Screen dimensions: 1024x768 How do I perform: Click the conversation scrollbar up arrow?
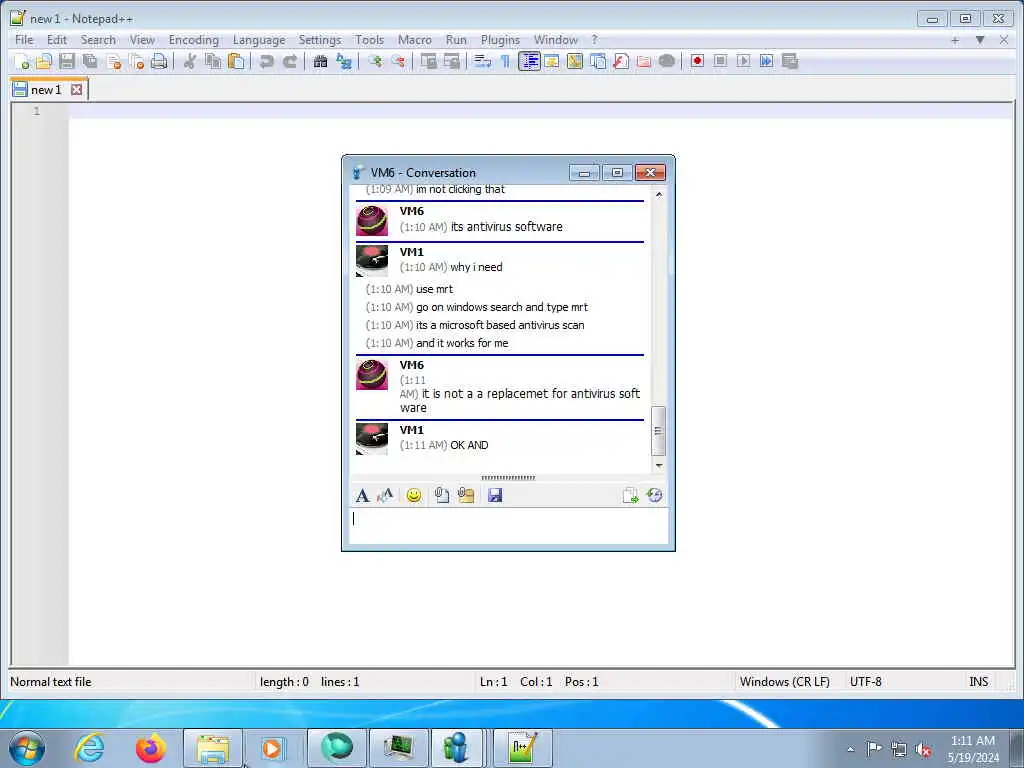(x=658, y=195)
